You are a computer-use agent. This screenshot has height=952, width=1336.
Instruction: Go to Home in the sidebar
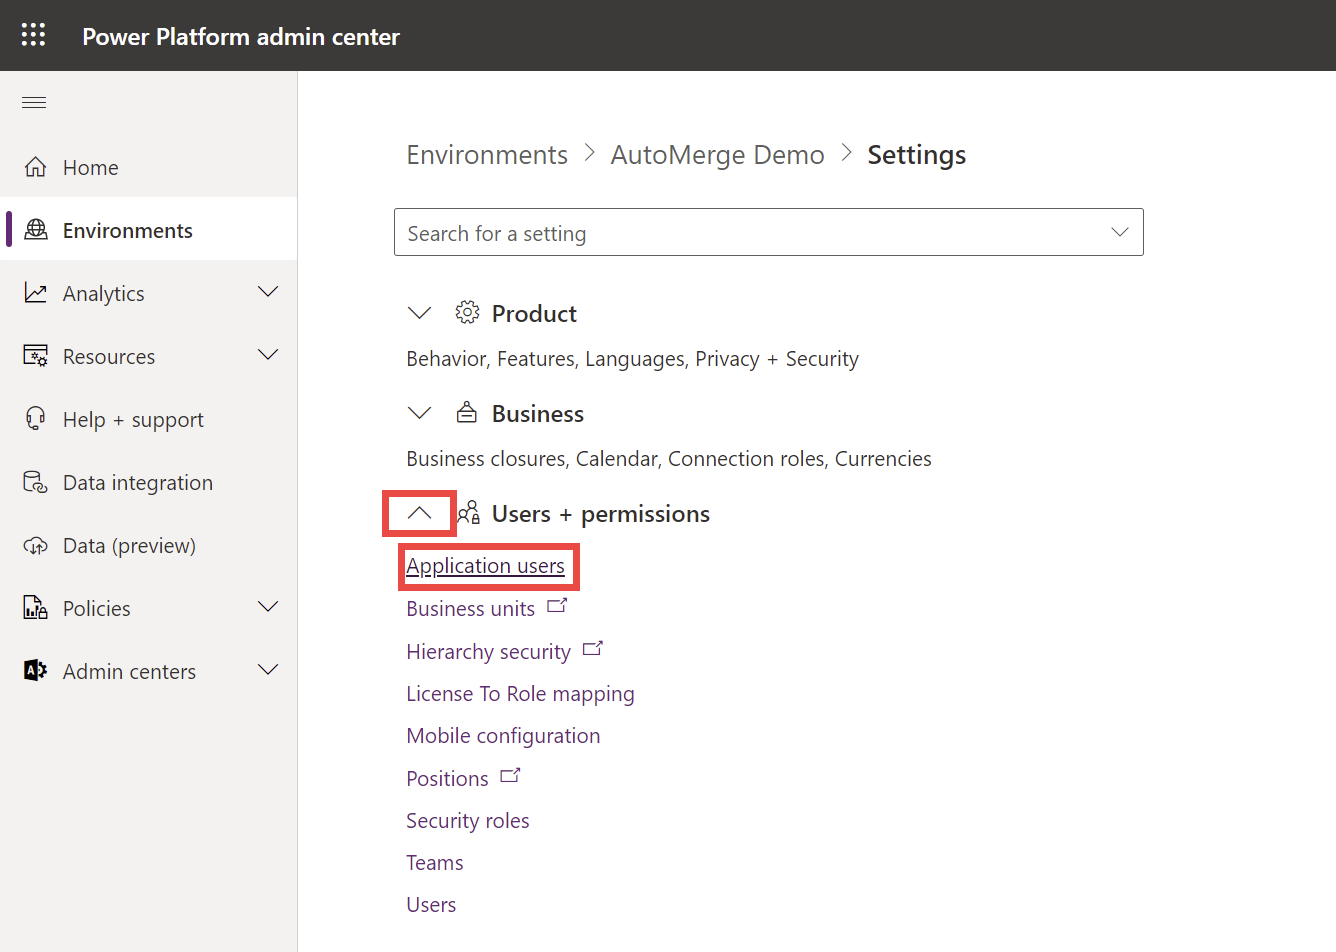90,168
